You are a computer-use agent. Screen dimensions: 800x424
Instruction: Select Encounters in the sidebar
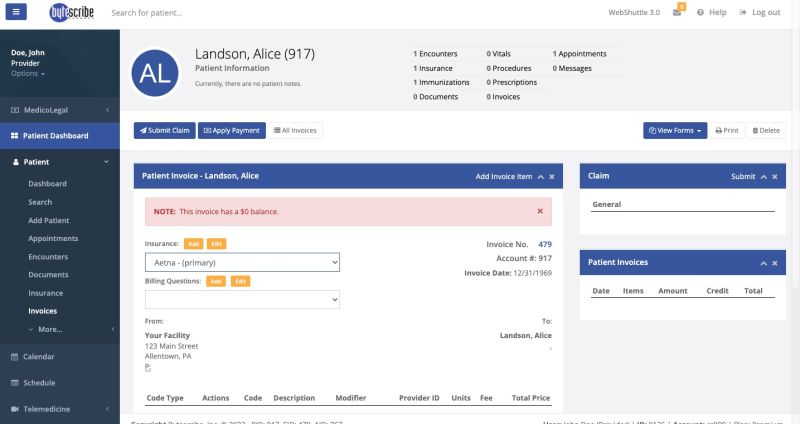(48, 256)
